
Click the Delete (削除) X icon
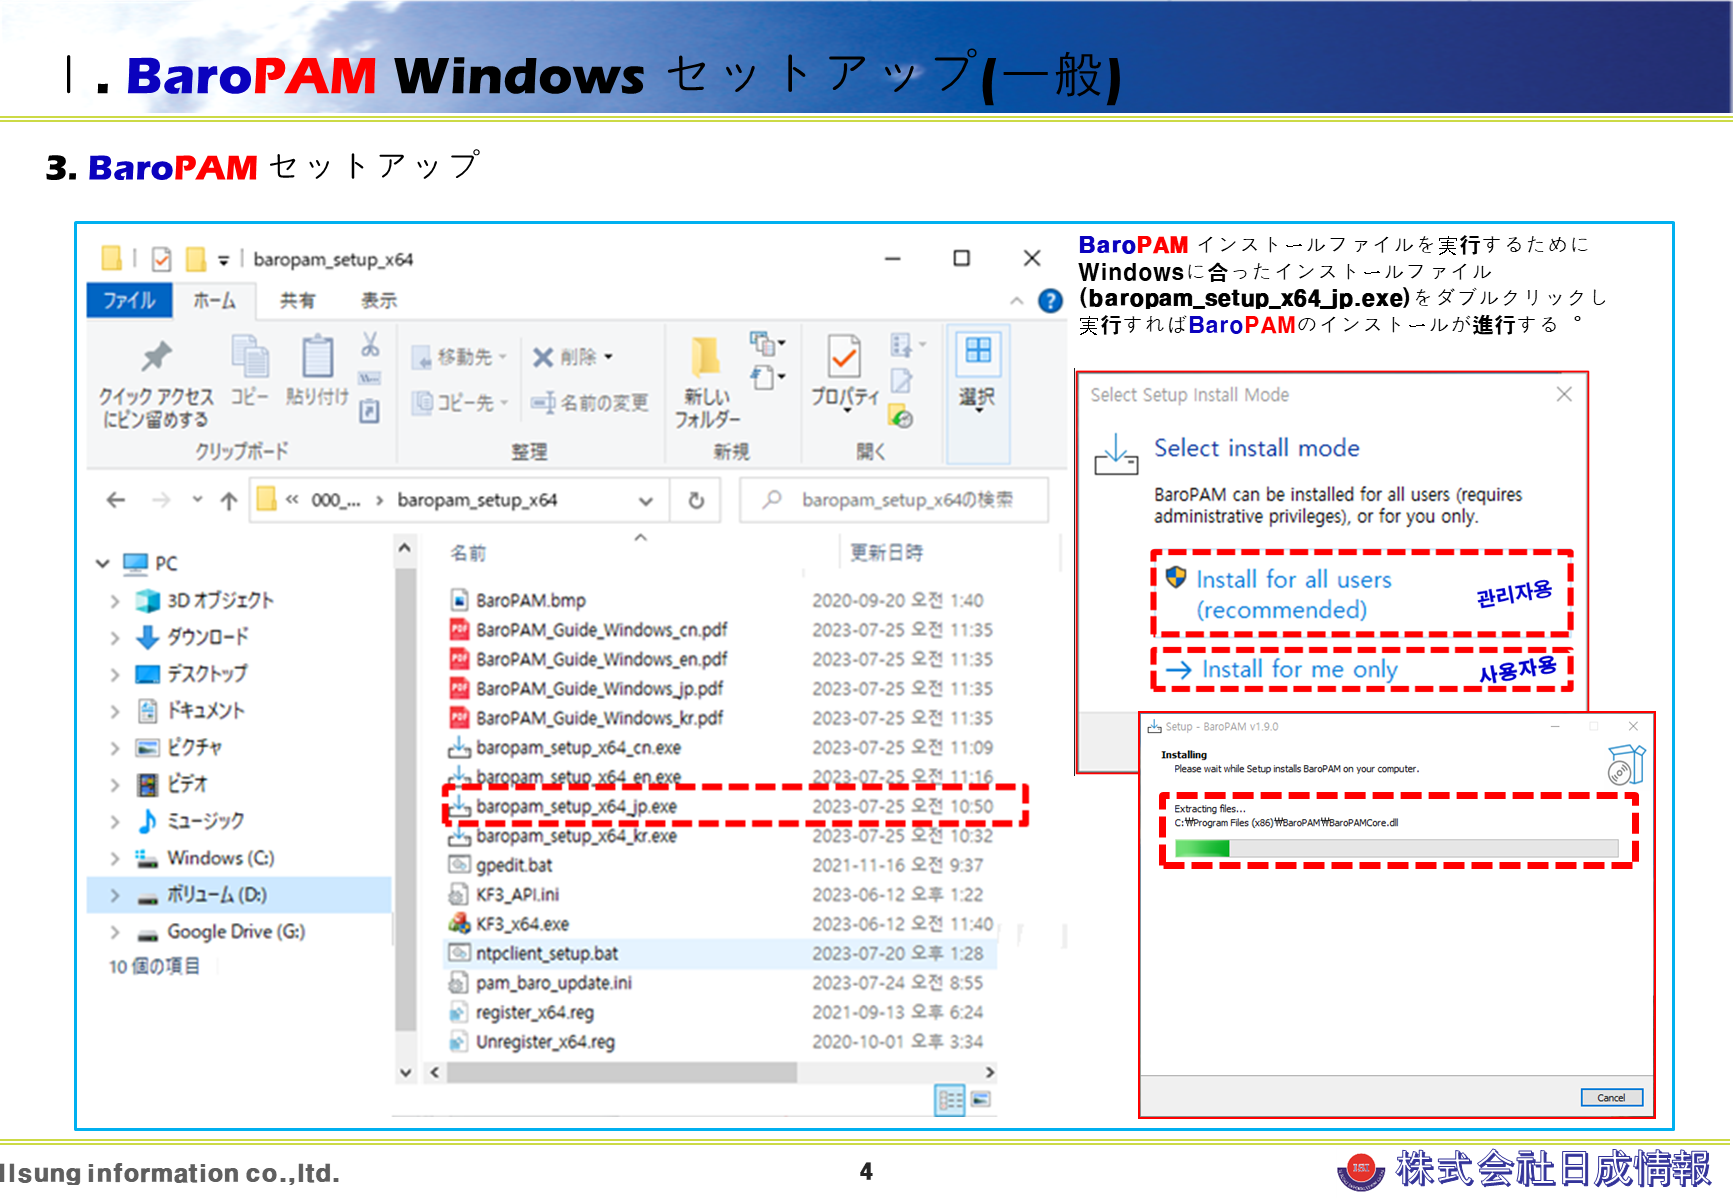543,357
